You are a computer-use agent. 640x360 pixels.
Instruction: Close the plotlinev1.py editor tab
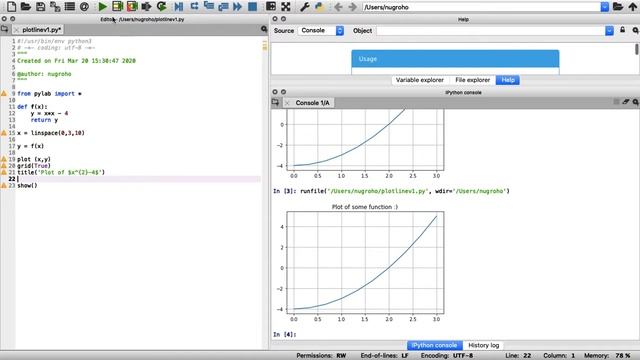tap(16, 30)
